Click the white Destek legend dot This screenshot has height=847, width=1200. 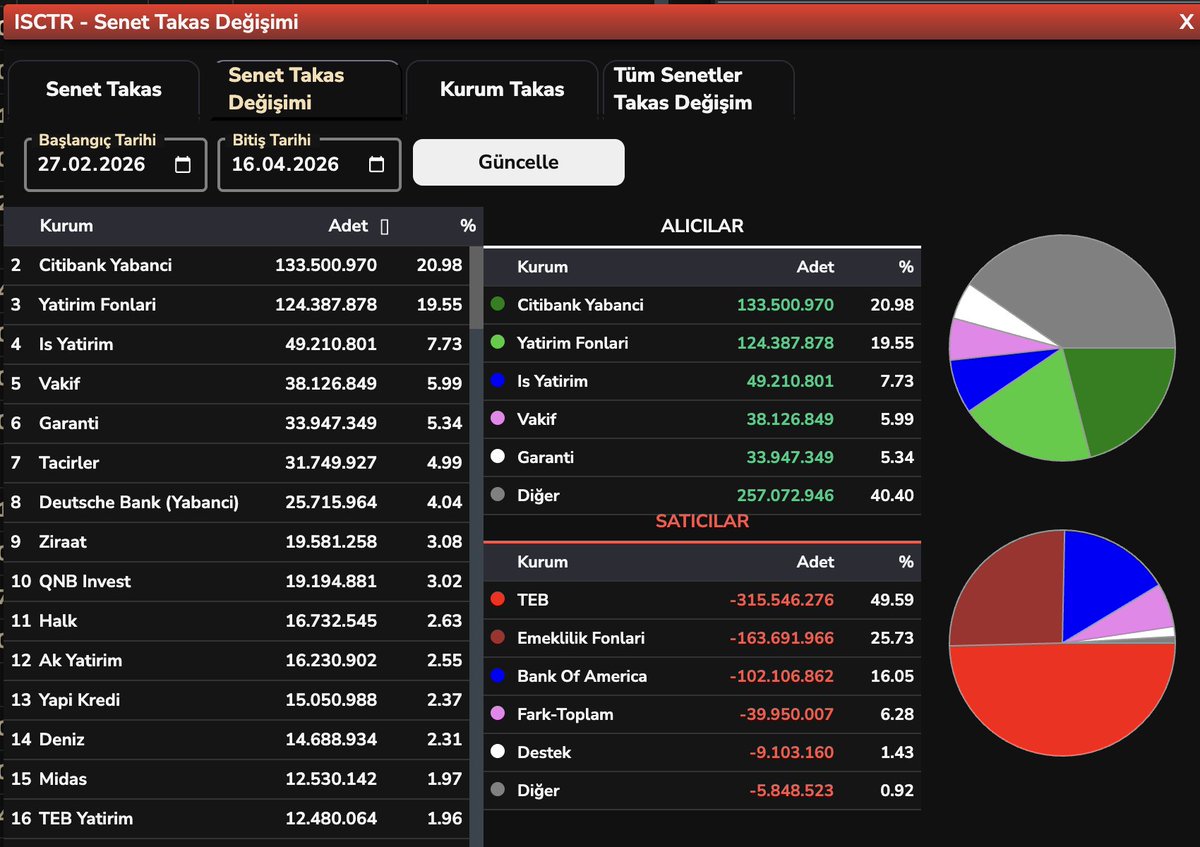[497, 752]
